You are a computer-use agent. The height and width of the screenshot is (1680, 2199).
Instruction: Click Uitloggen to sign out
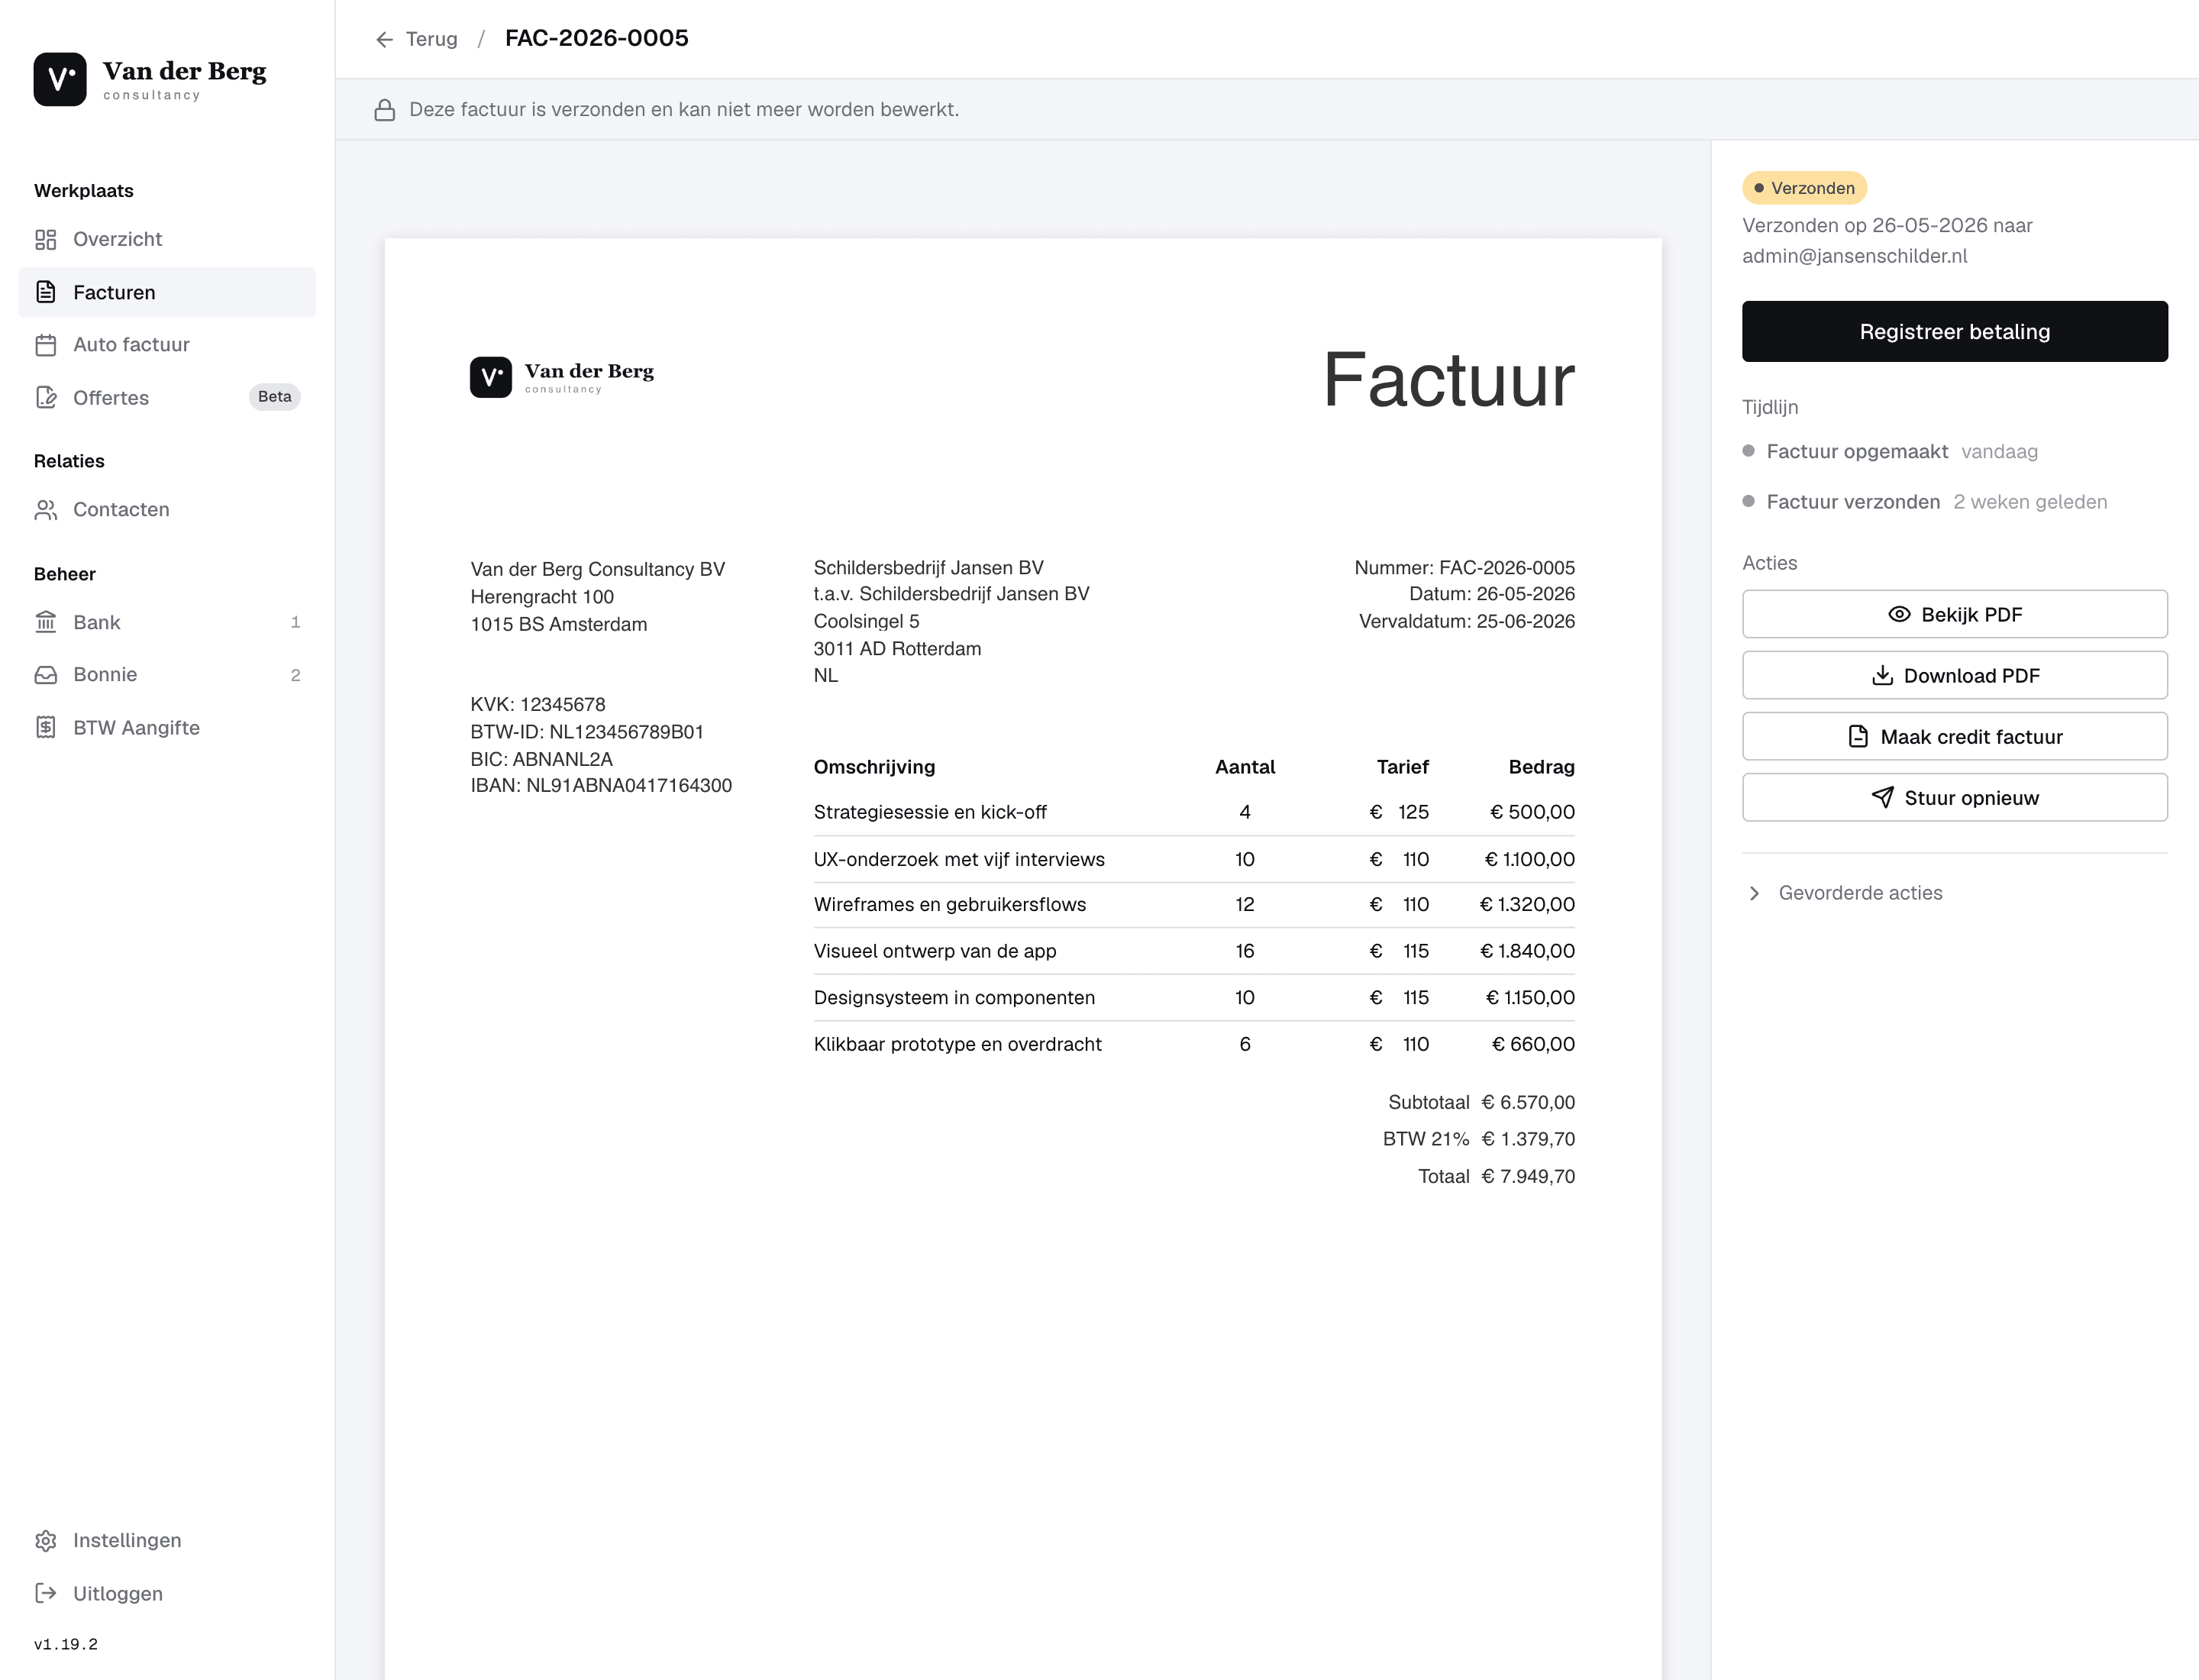click(x=167, y=1593)
